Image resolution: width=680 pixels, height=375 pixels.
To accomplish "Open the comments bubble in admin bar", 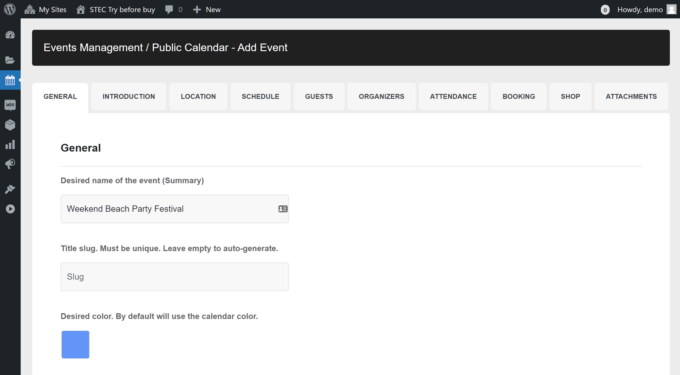I will 173,9.
